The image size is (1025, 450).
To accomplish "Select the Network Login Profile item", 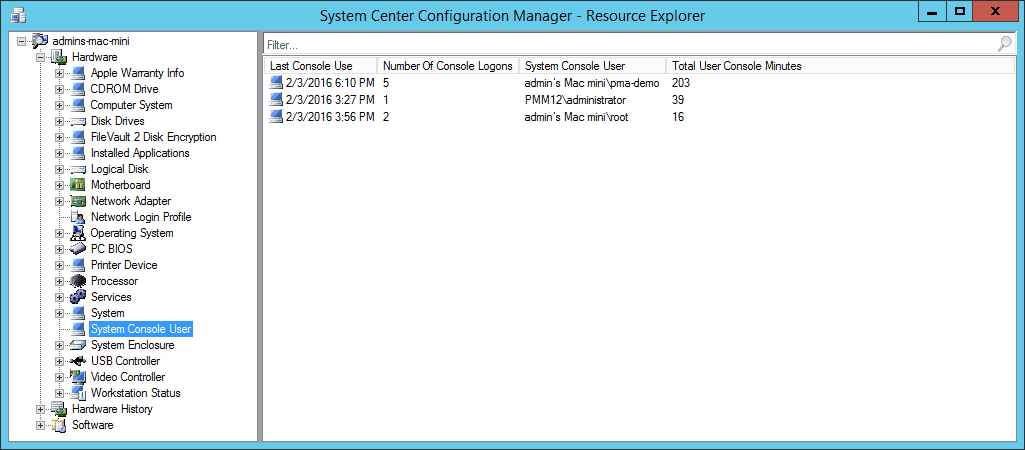I will point(141,217).
